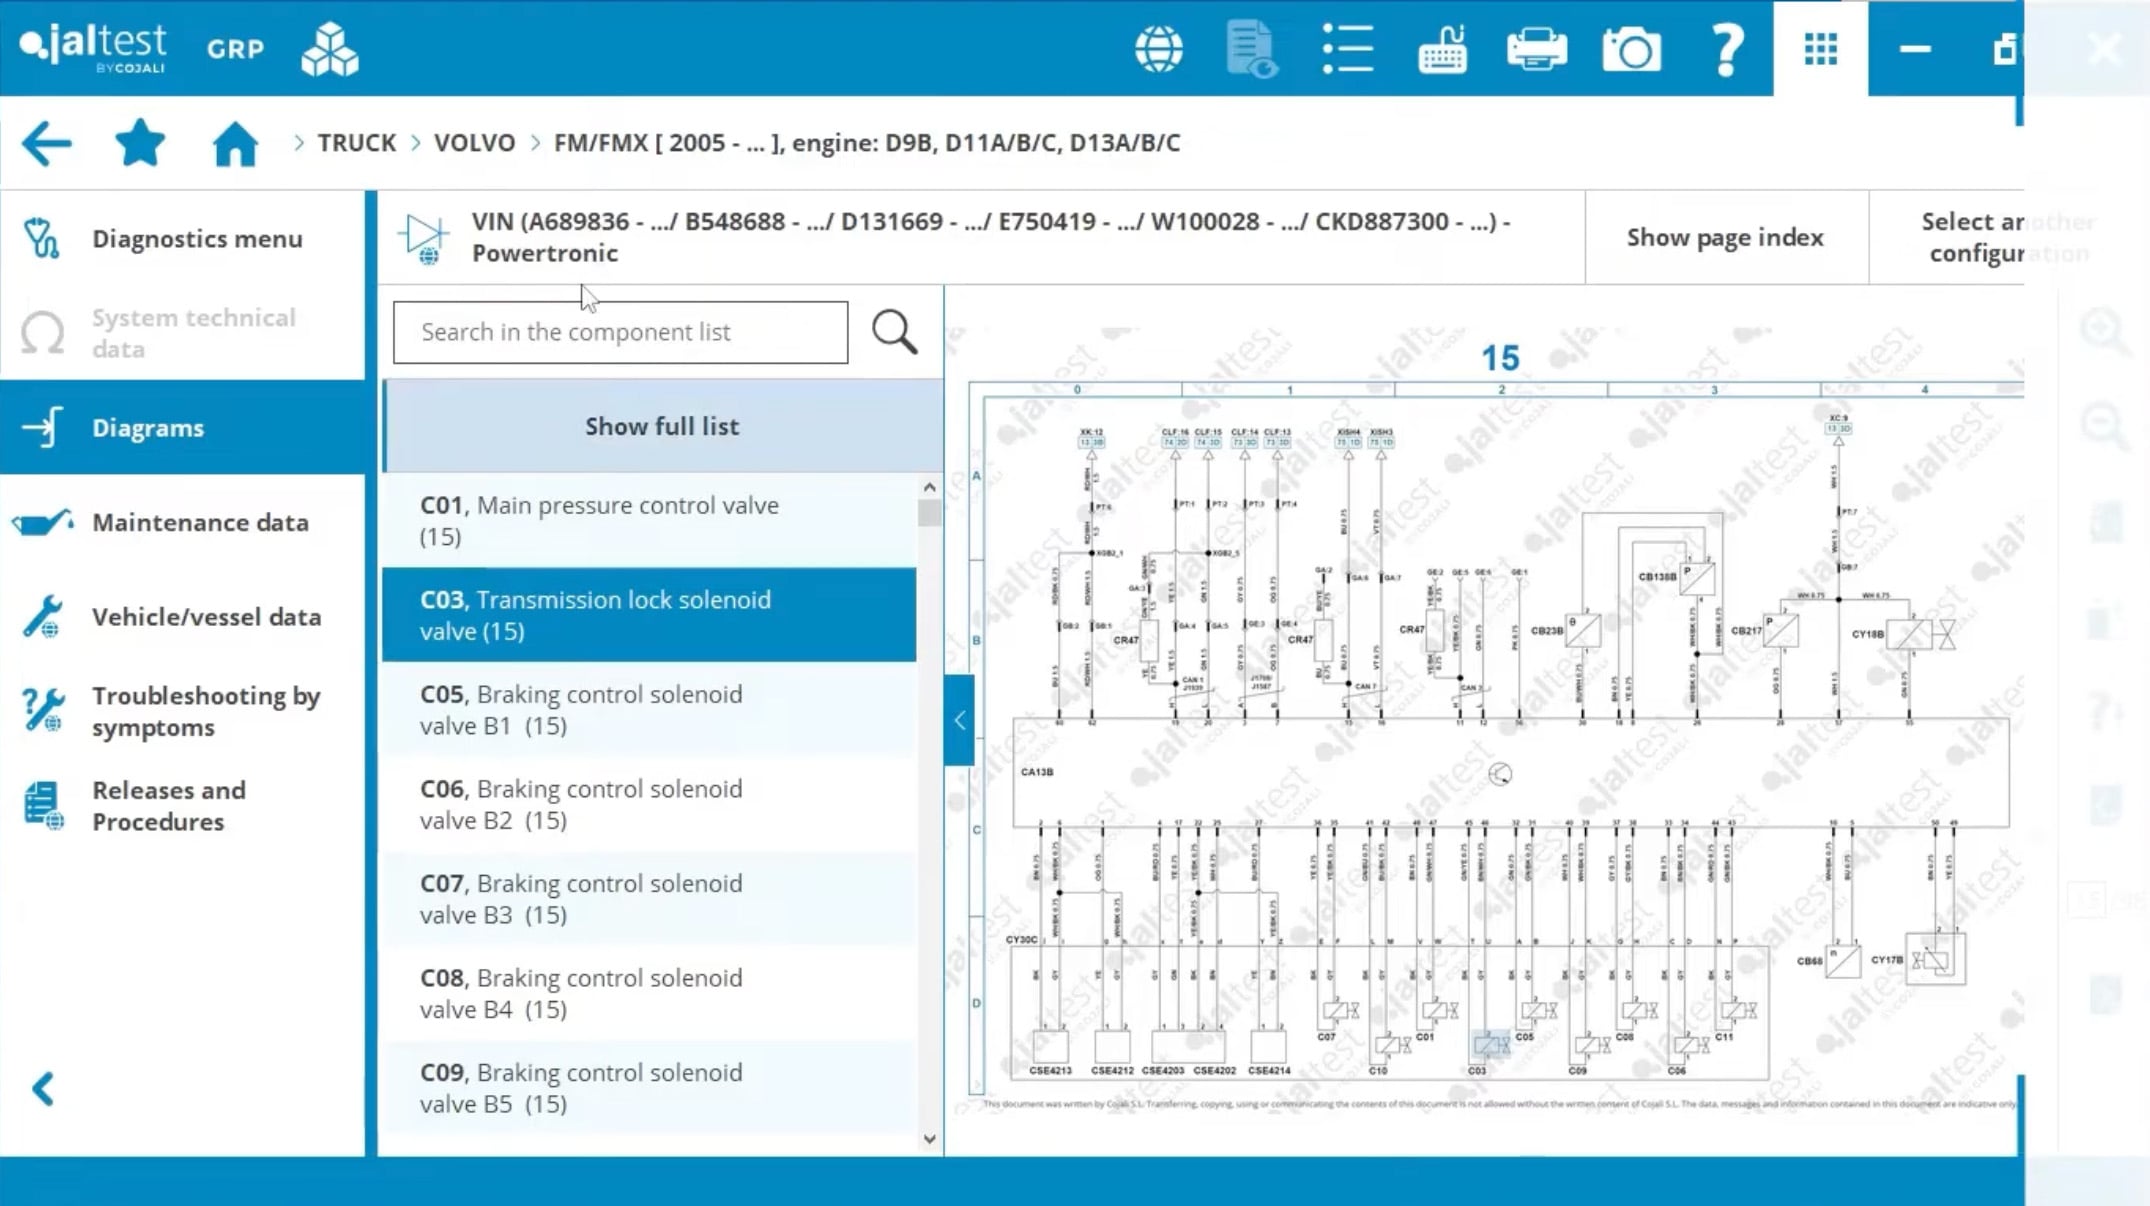The height and width of the screenshot is (1206, 2150).
Task: Click the magnifier search icon
Action: (894, 332)
